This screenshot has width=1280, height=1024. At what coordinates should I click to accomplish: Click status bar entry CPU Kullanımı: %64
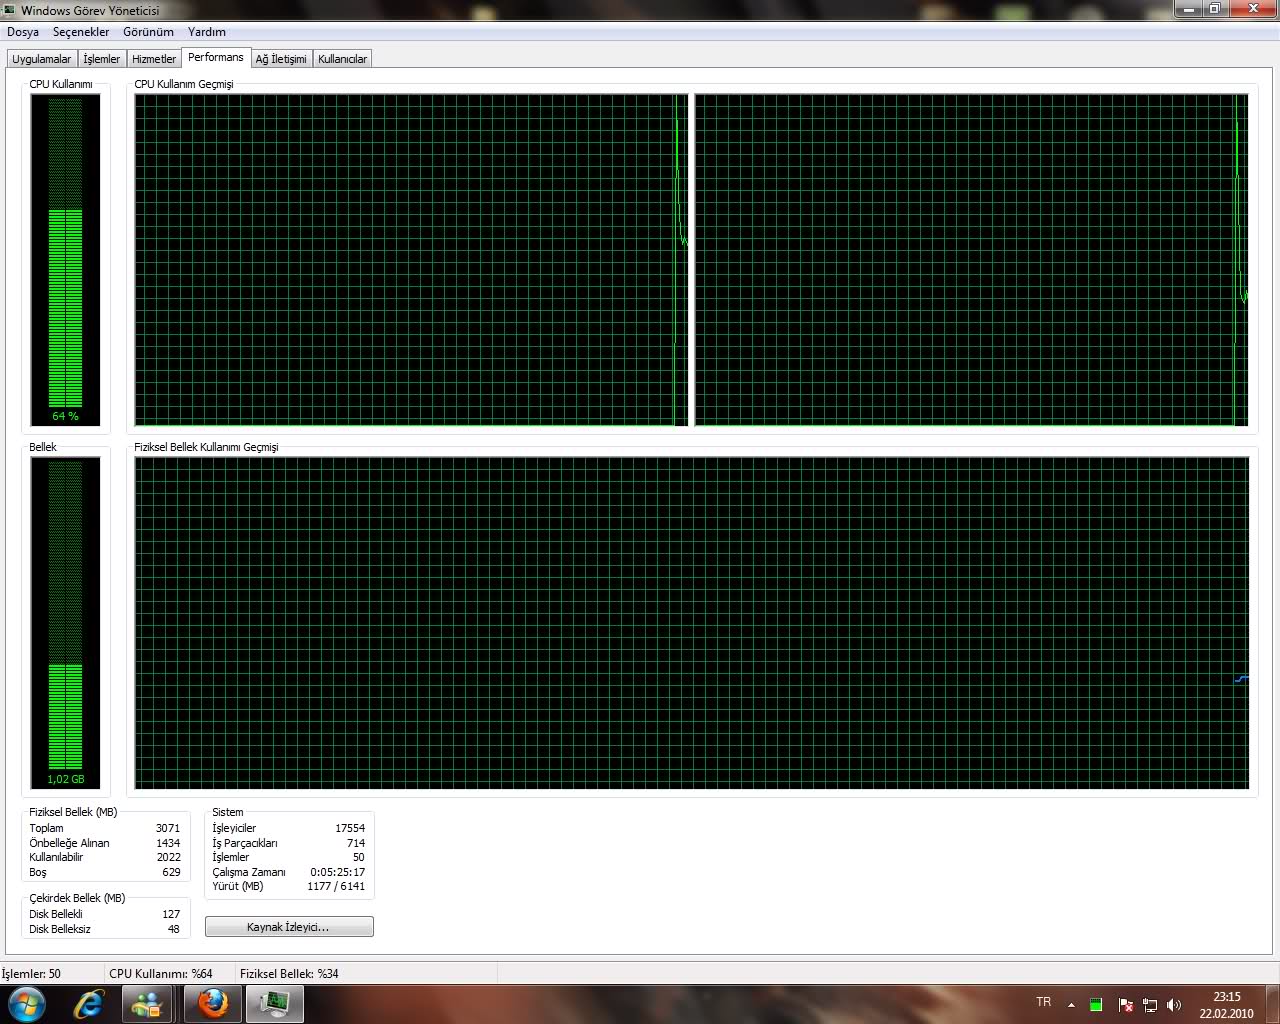(161, 974)
